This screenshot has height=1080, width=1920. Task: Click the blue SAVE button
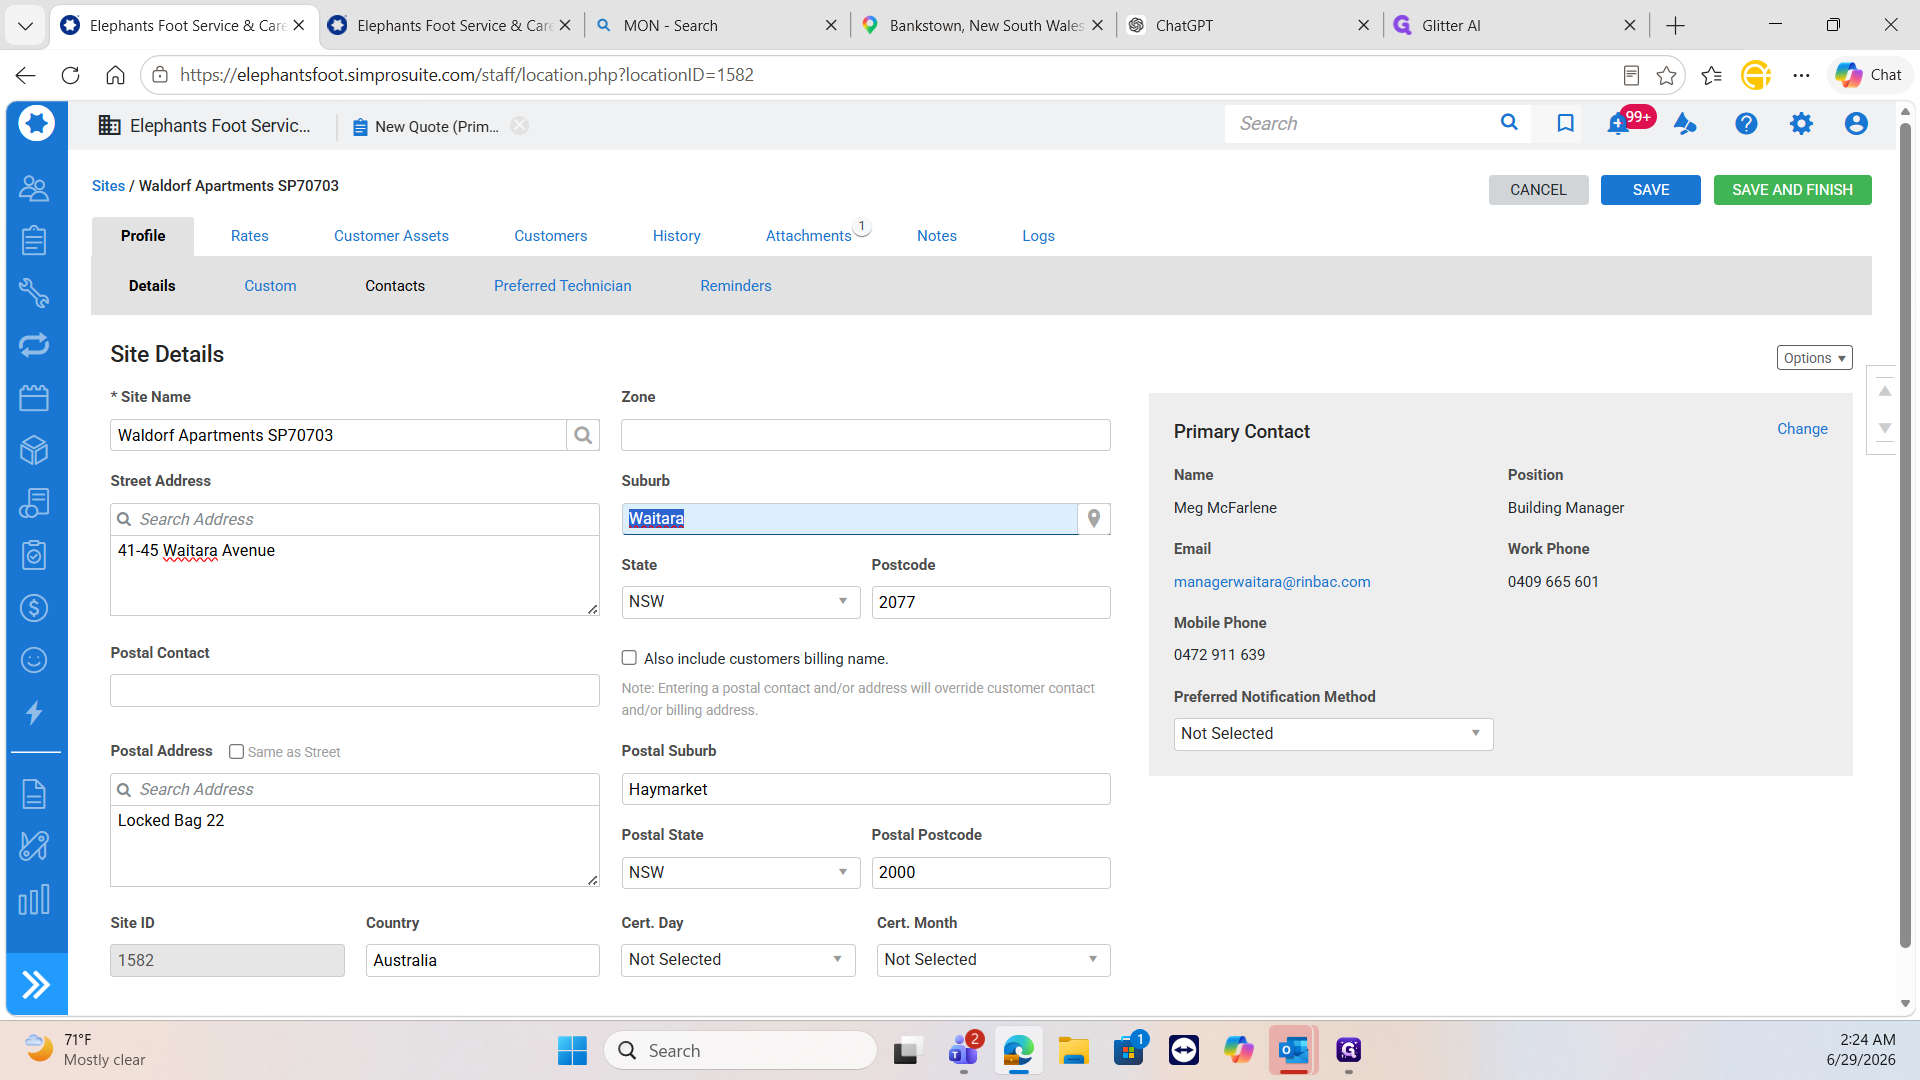click(1650, 190)
